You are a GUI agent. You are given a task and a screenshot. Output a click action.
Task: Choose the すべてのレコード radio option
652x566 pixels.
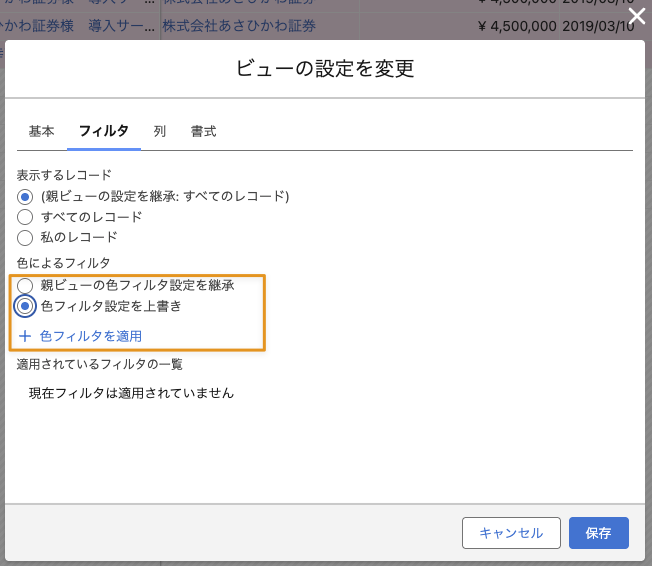coord(26,217)
